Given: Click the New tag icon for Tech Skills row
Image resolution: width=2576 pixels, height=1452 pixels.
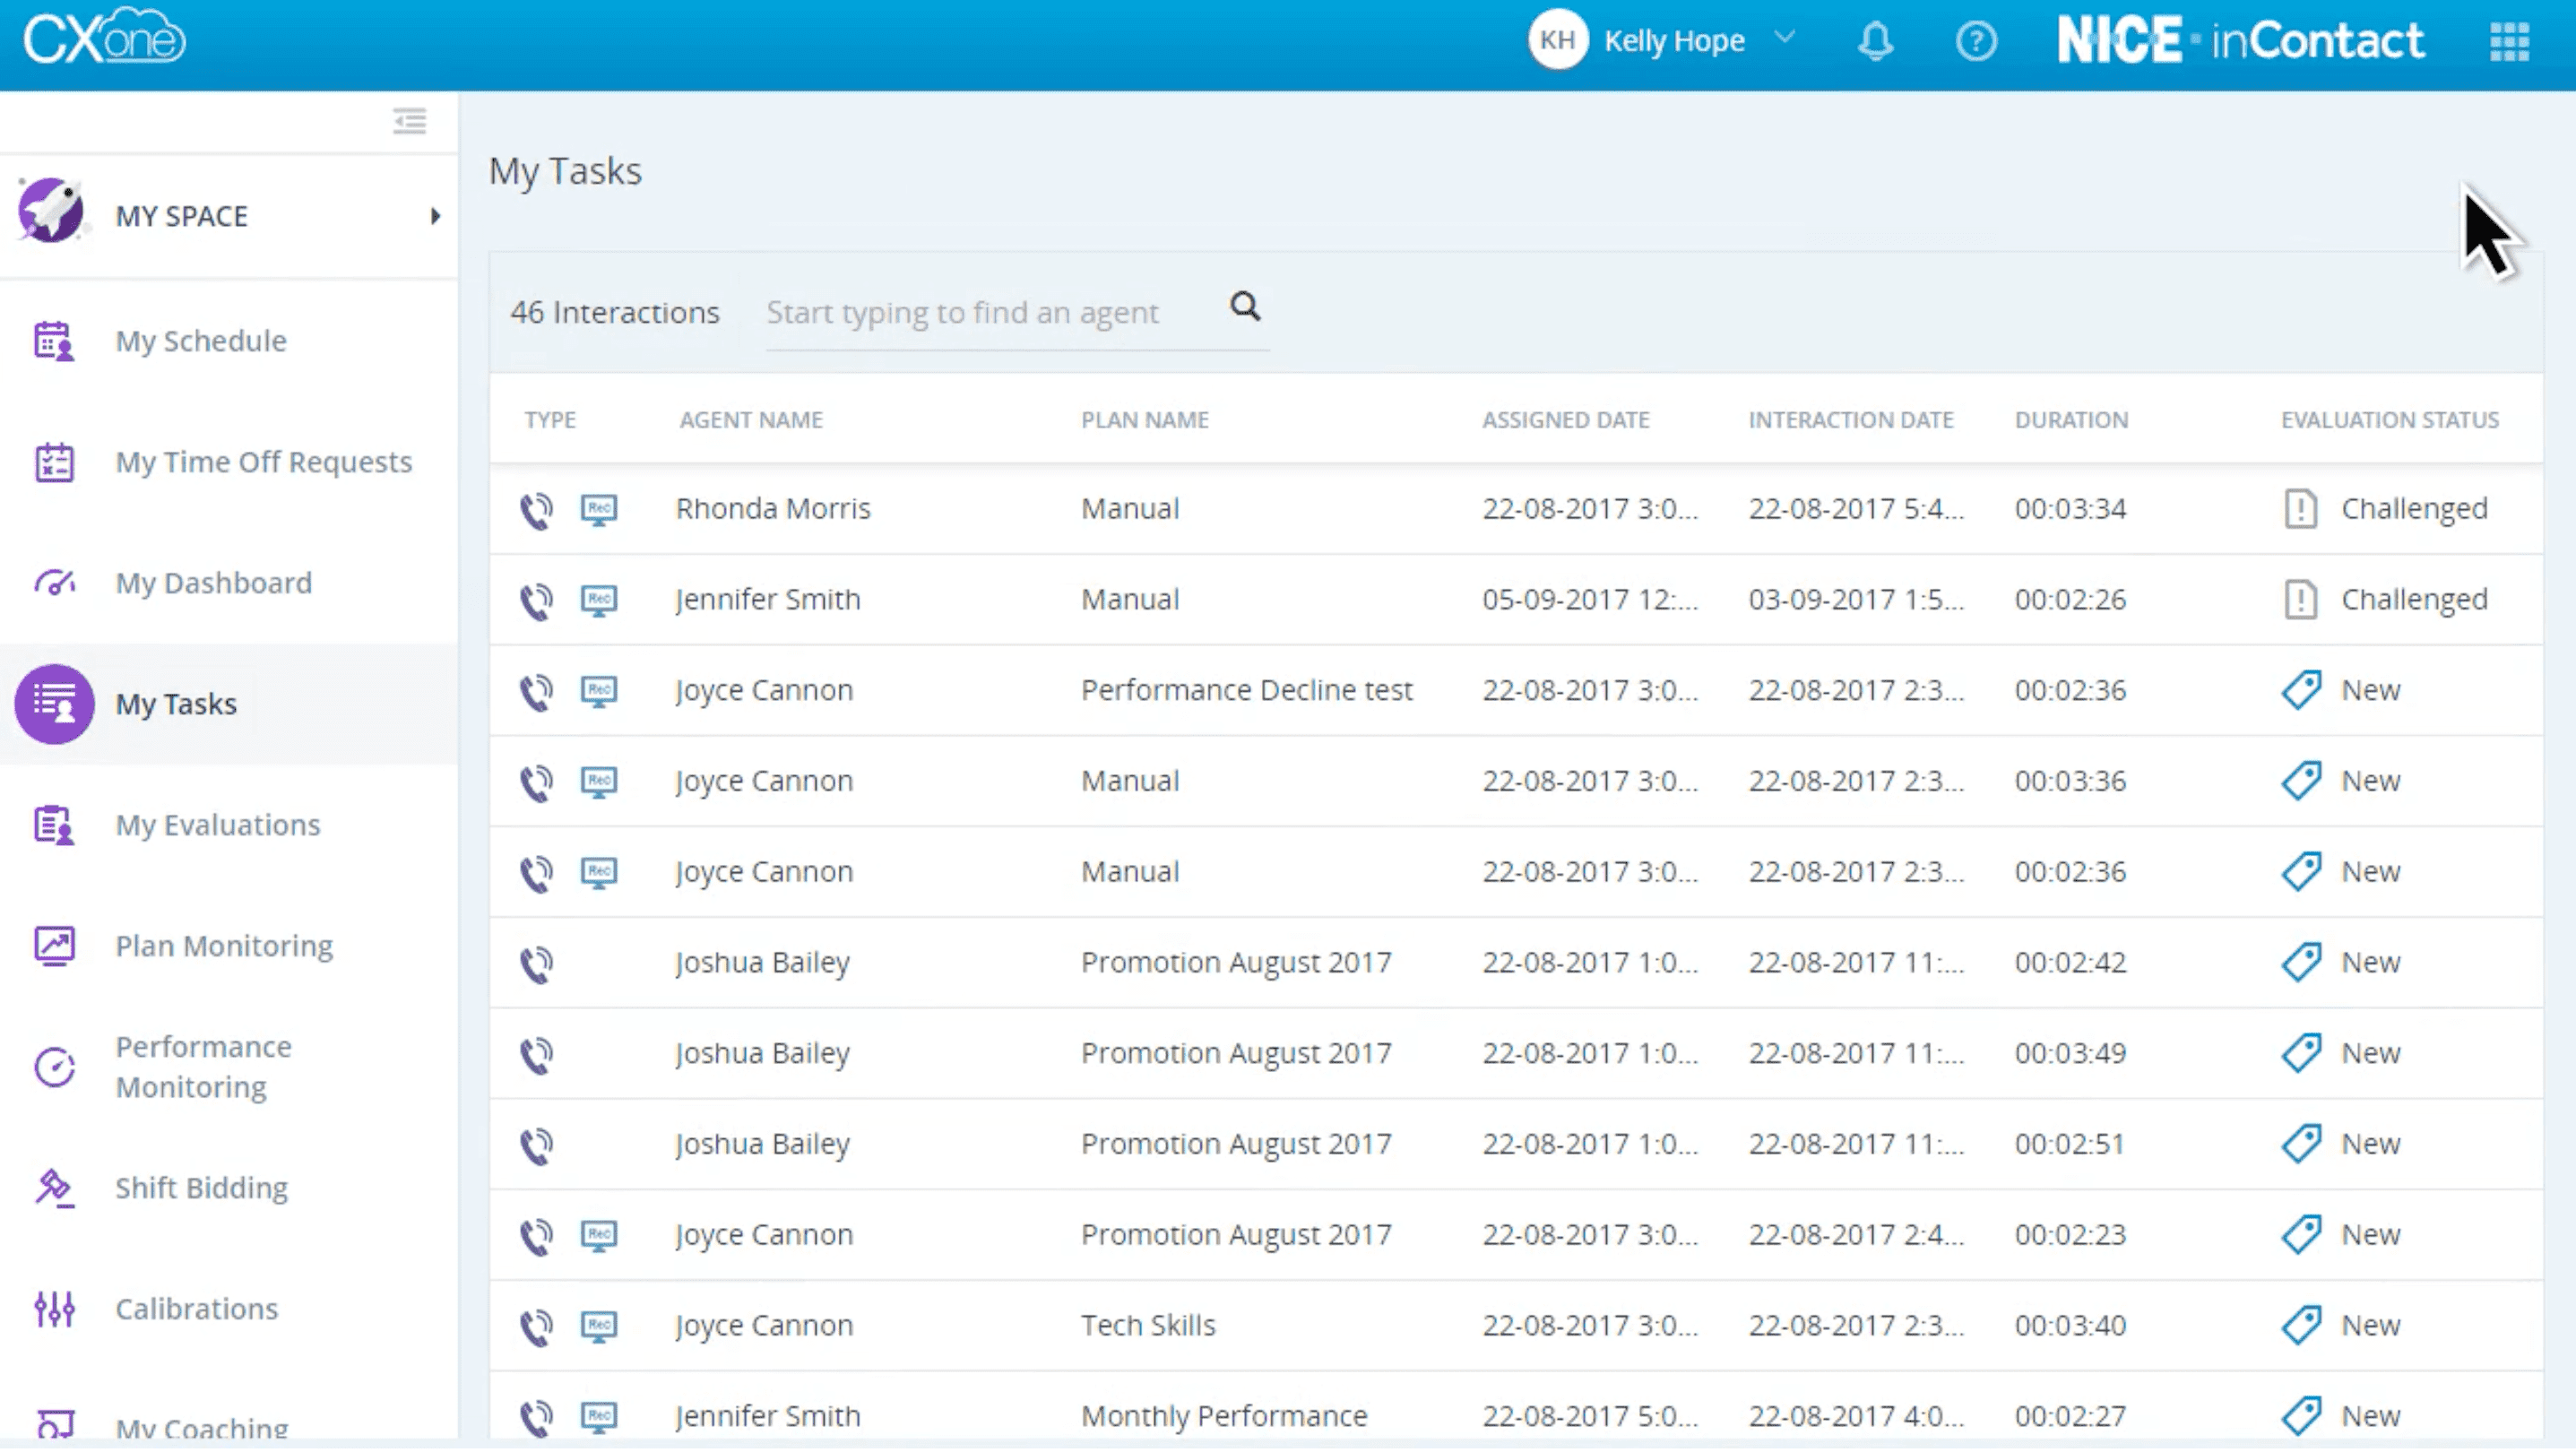Looking at the screenshot, I should (2300, 1326).
